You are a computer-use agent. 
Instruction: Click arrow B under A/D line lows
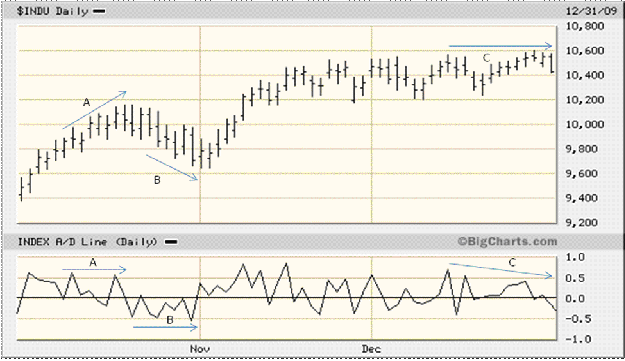[165, 328]
